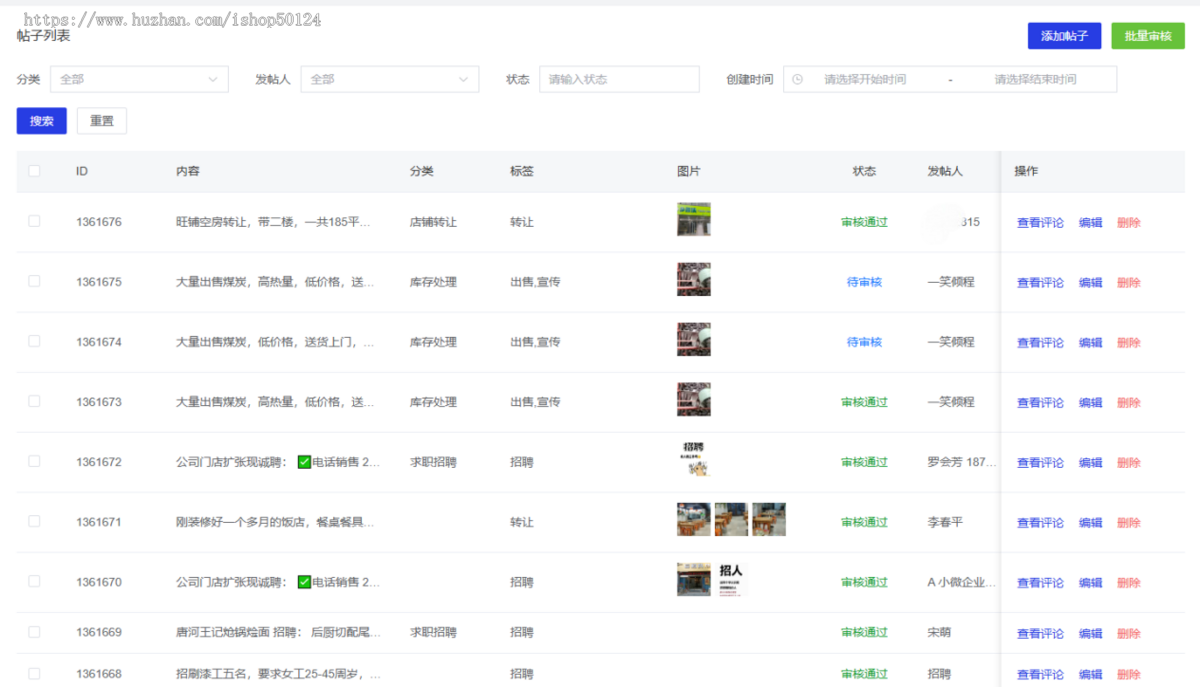Click the 待审核 status of post 1361675
The image size is (1200, 687).
point(864,282)
